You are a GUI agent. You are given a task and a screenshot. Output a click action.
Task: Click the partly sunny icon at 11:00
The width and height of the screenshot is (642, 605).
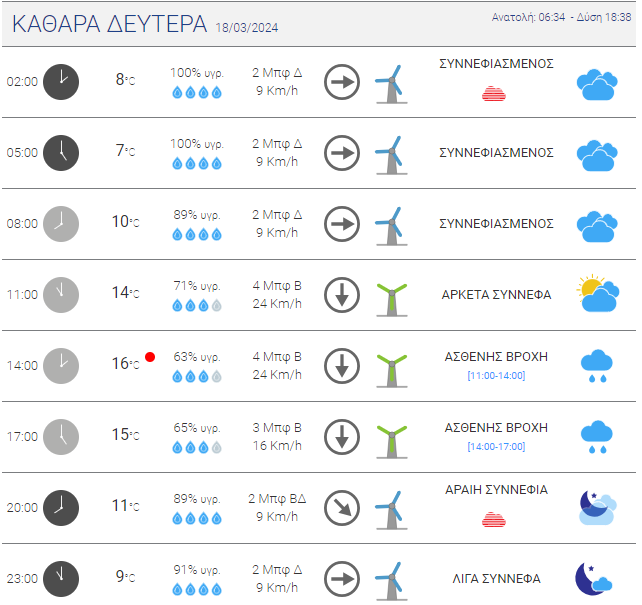(597, 295)
